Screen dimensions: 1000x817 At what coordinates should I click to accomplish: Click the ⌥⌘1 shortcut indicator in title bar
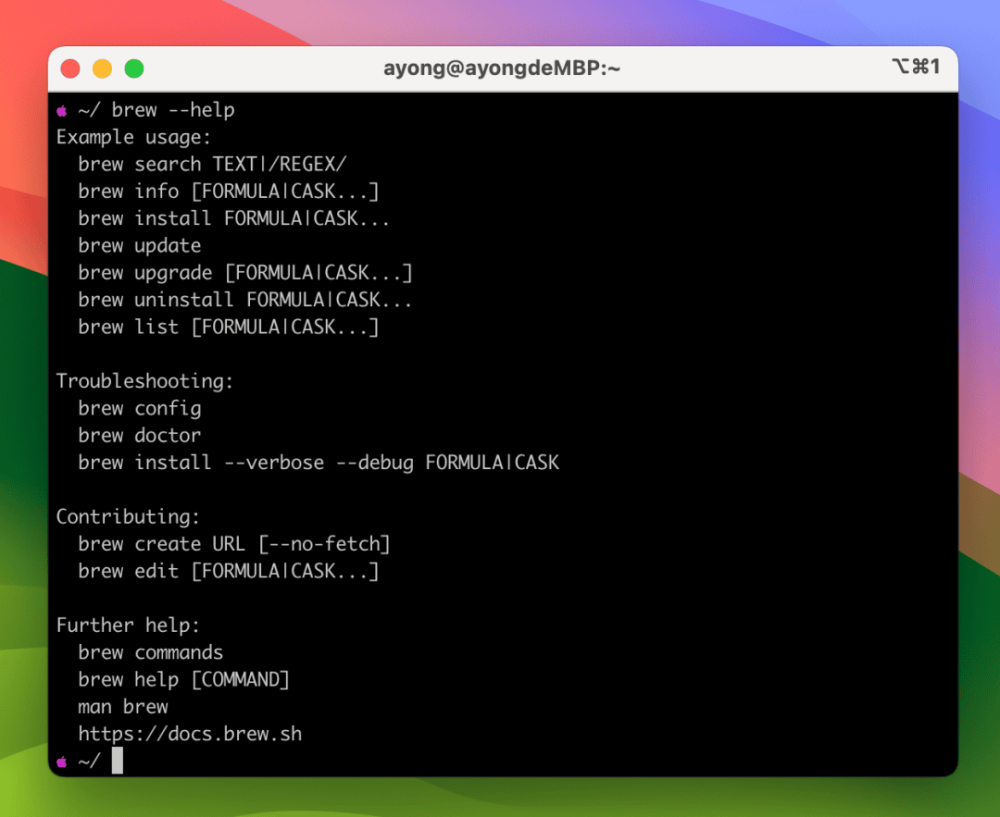click(916, 66)
